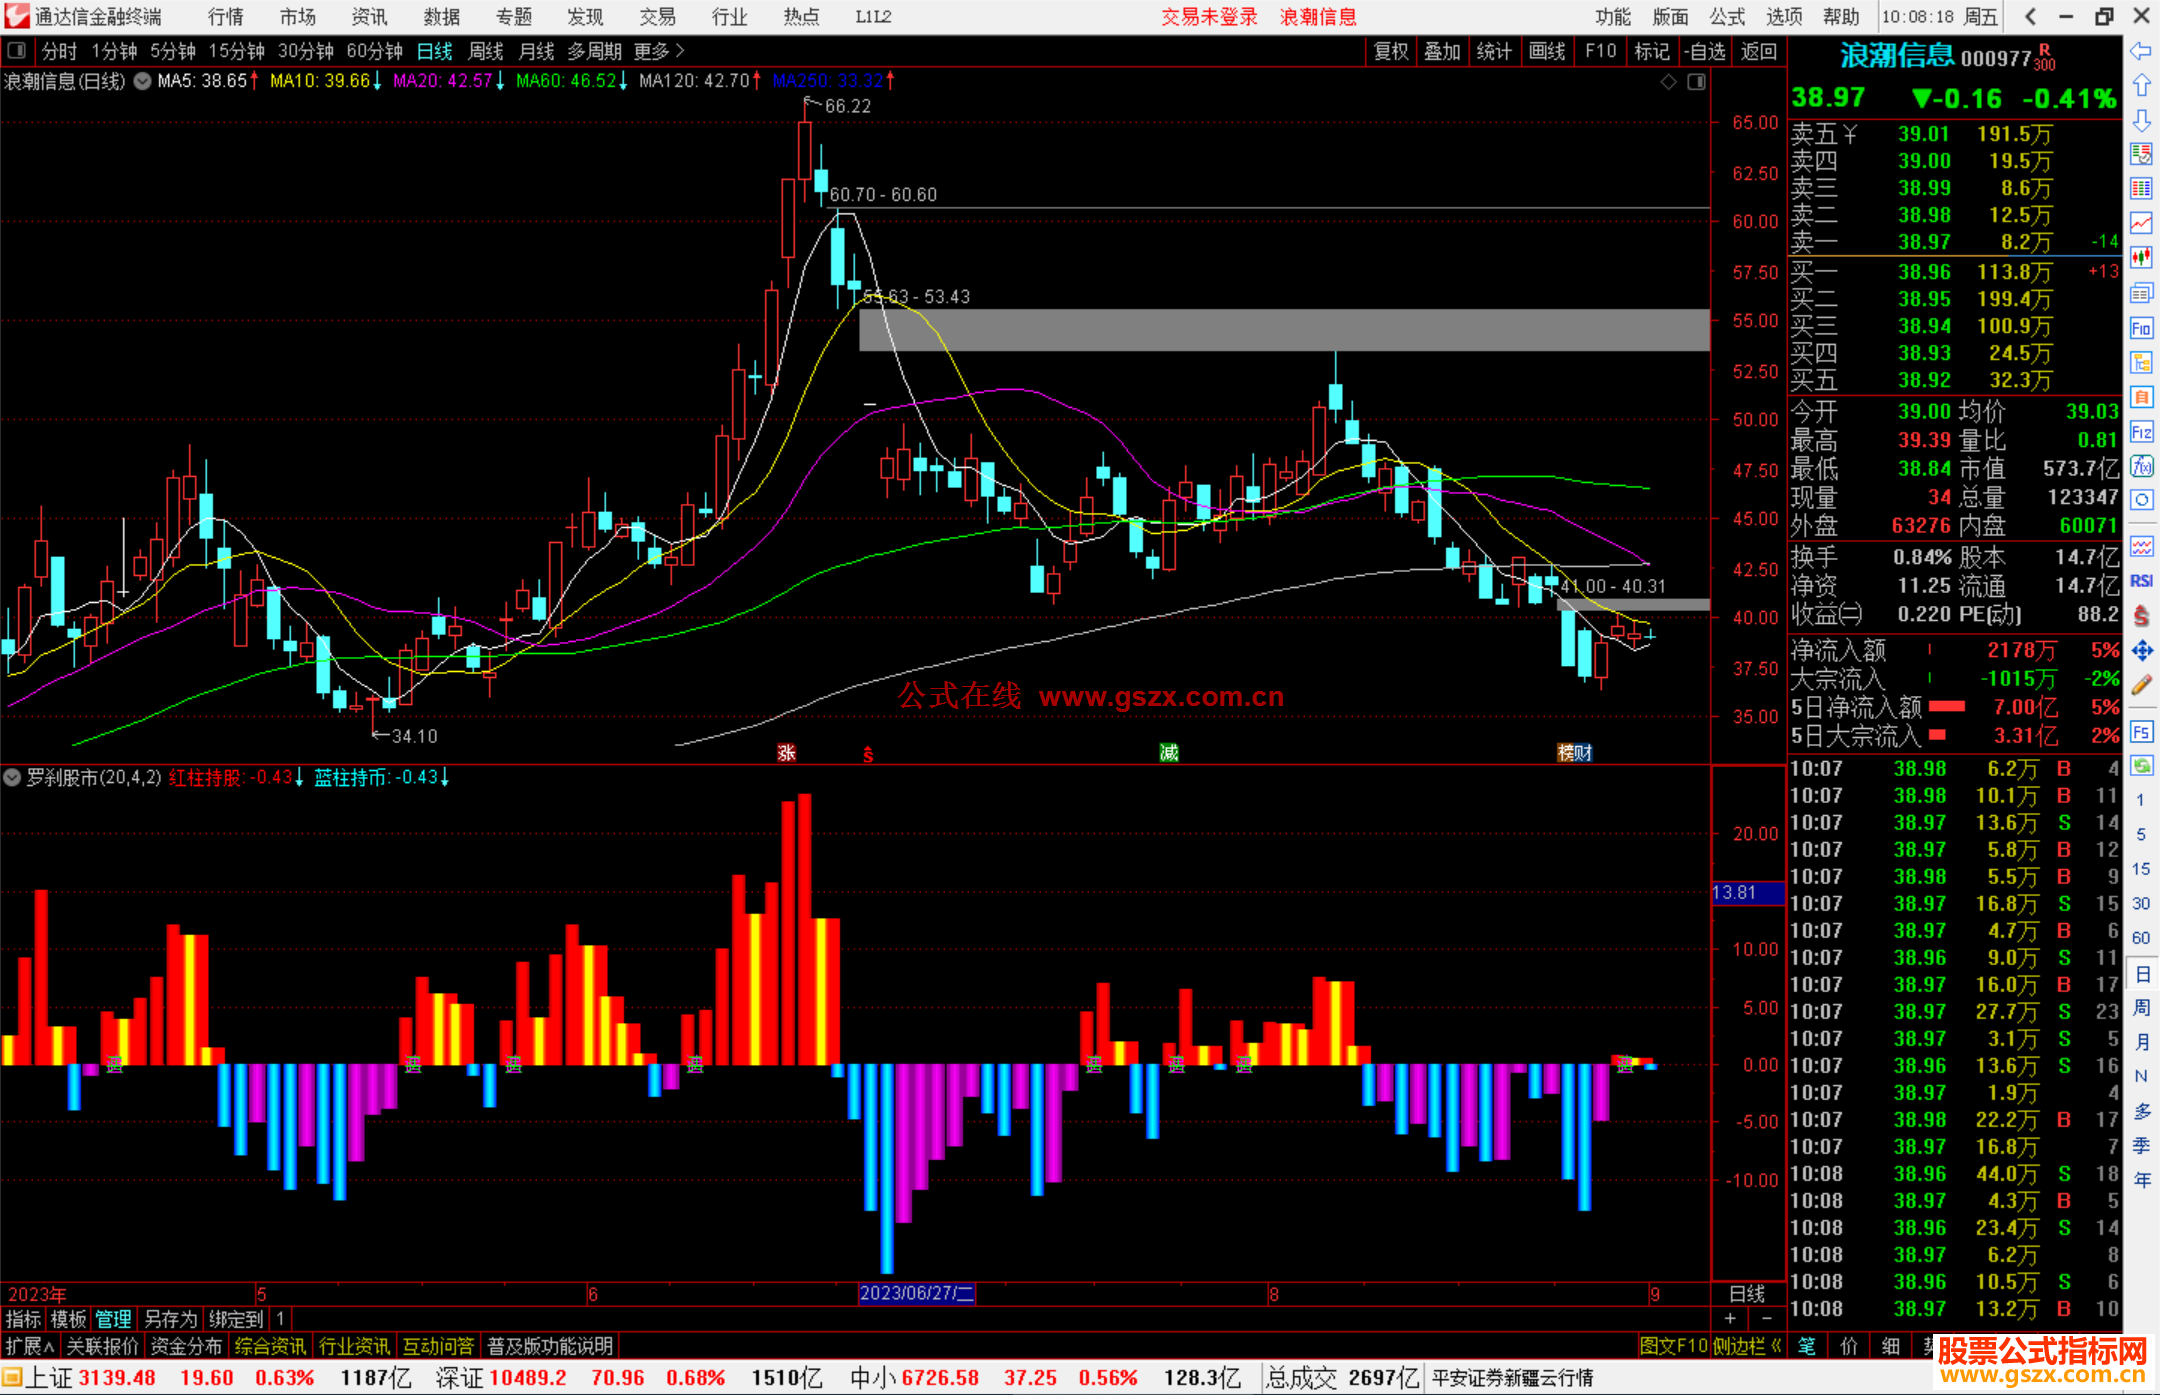Toggle the round indicator button beside 罗刹股市 label

pyautogui.click(x=12, y=777)
